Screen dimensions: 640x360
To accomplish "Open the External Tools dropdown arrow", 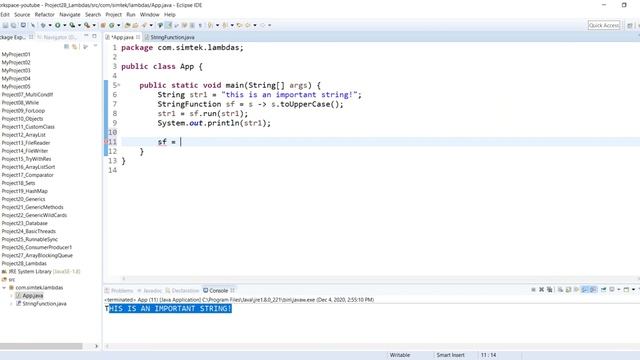I will pos(94,25).
